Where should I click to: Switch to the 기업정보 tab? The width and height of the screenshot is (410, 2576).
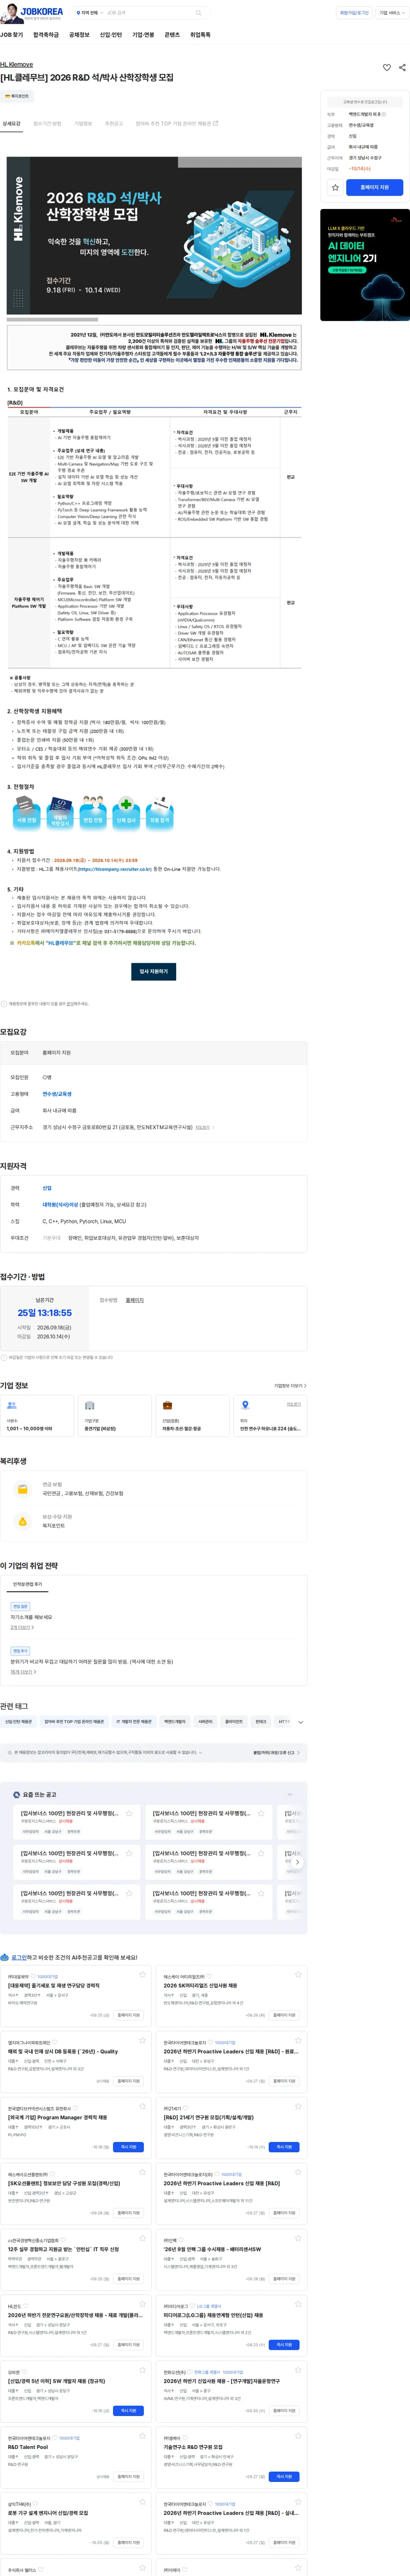point(83,124)
